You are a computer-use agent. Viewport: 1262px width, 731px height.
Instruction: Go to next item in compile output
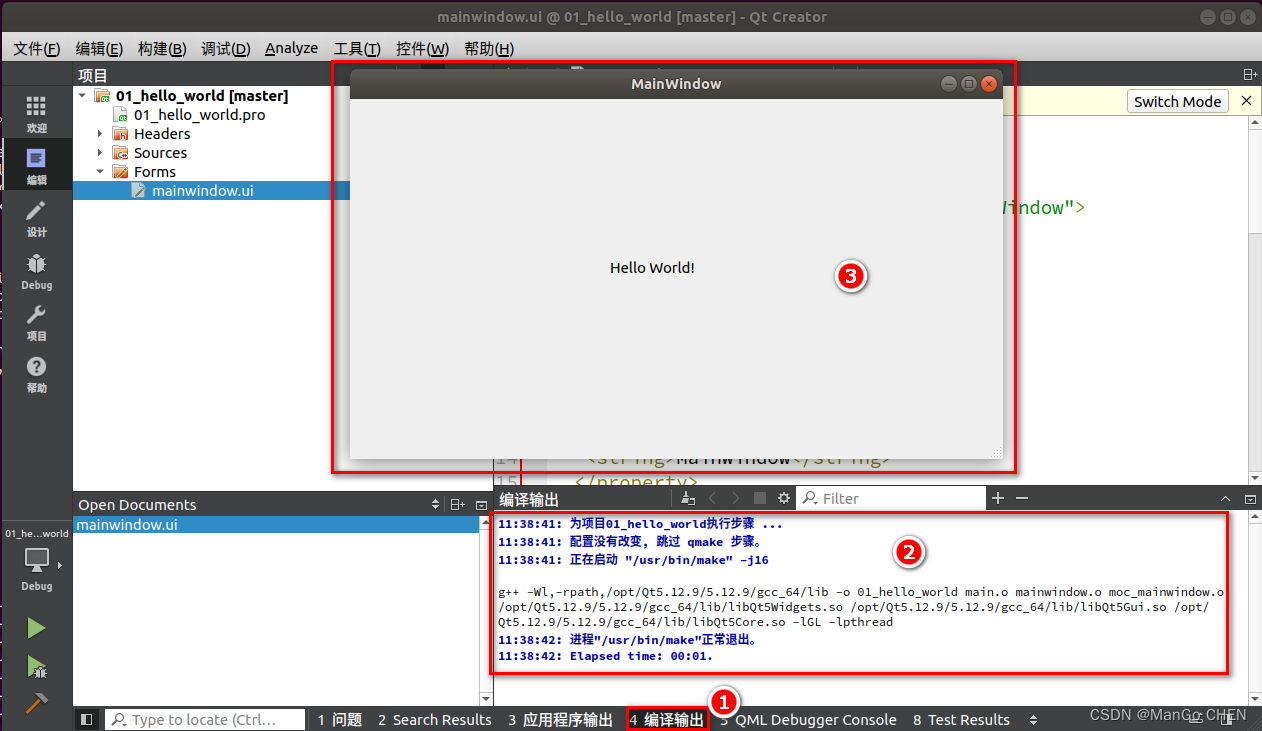pos(736,498)
